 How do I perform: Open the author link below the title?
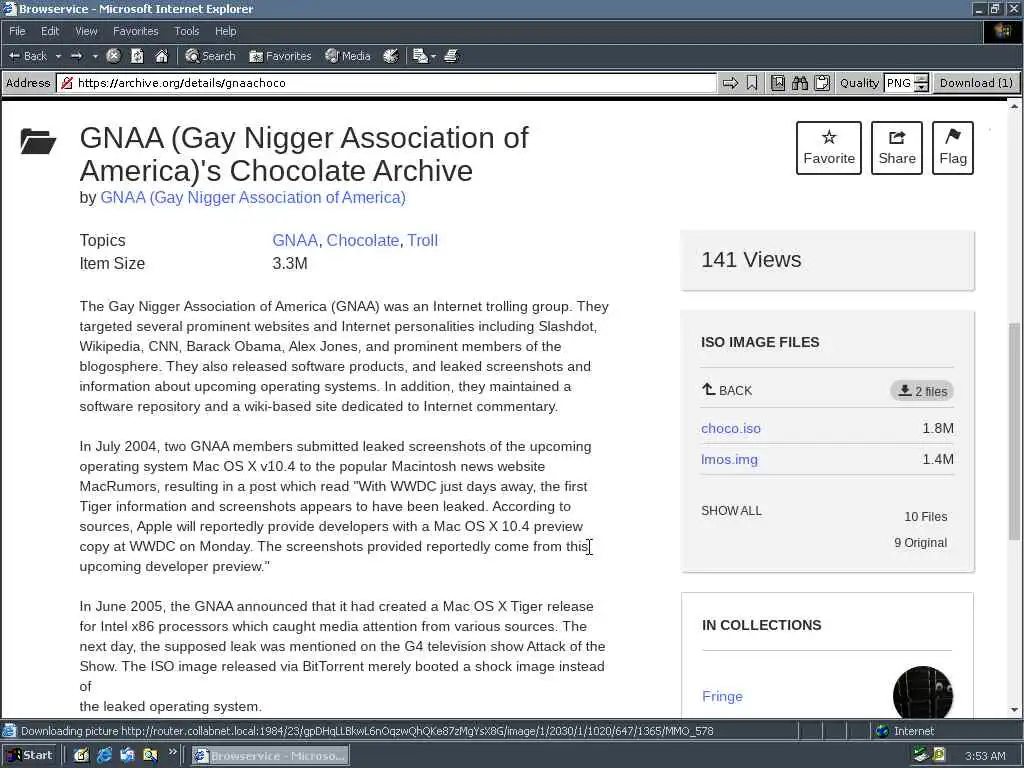(253, 197)
